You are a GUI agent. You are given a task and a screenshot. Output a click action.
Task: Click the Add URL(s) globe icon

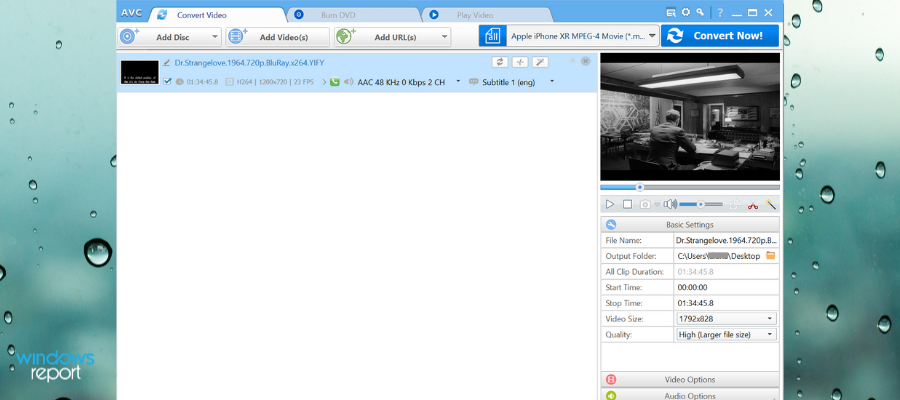(x=346, y=36)
